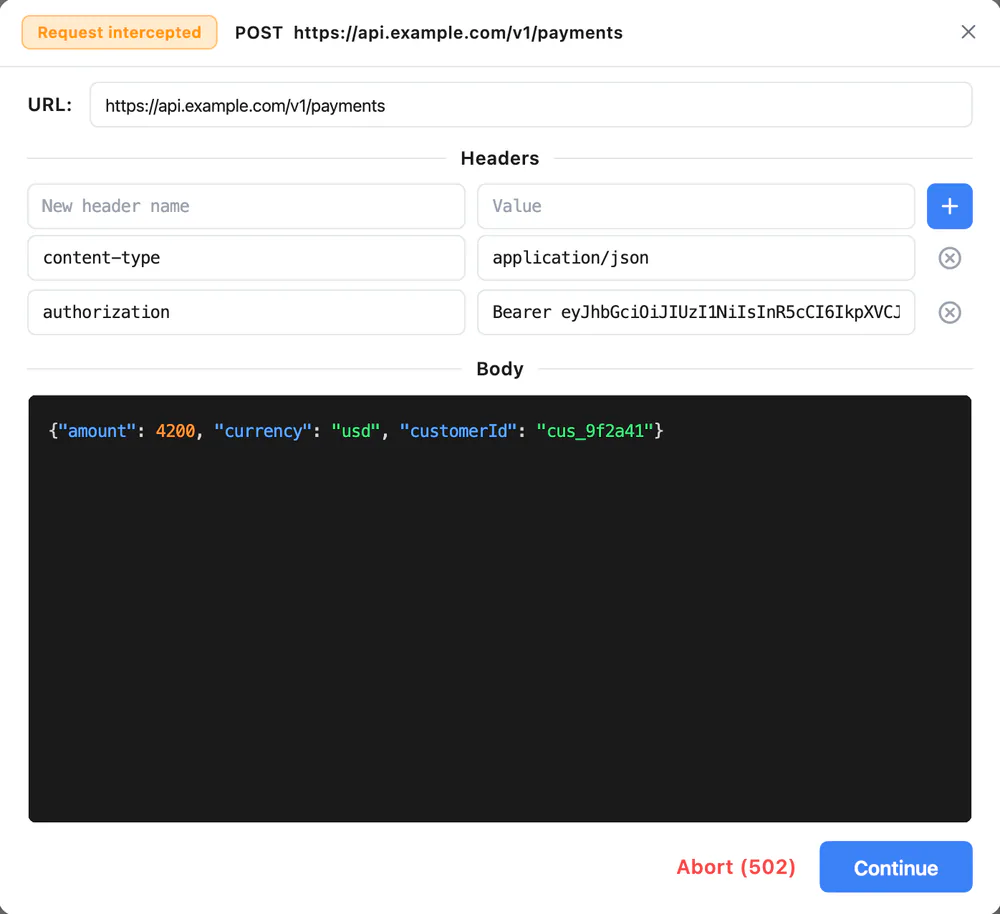Click the Headers section label

pyautogui.click(x=500, y=158)
